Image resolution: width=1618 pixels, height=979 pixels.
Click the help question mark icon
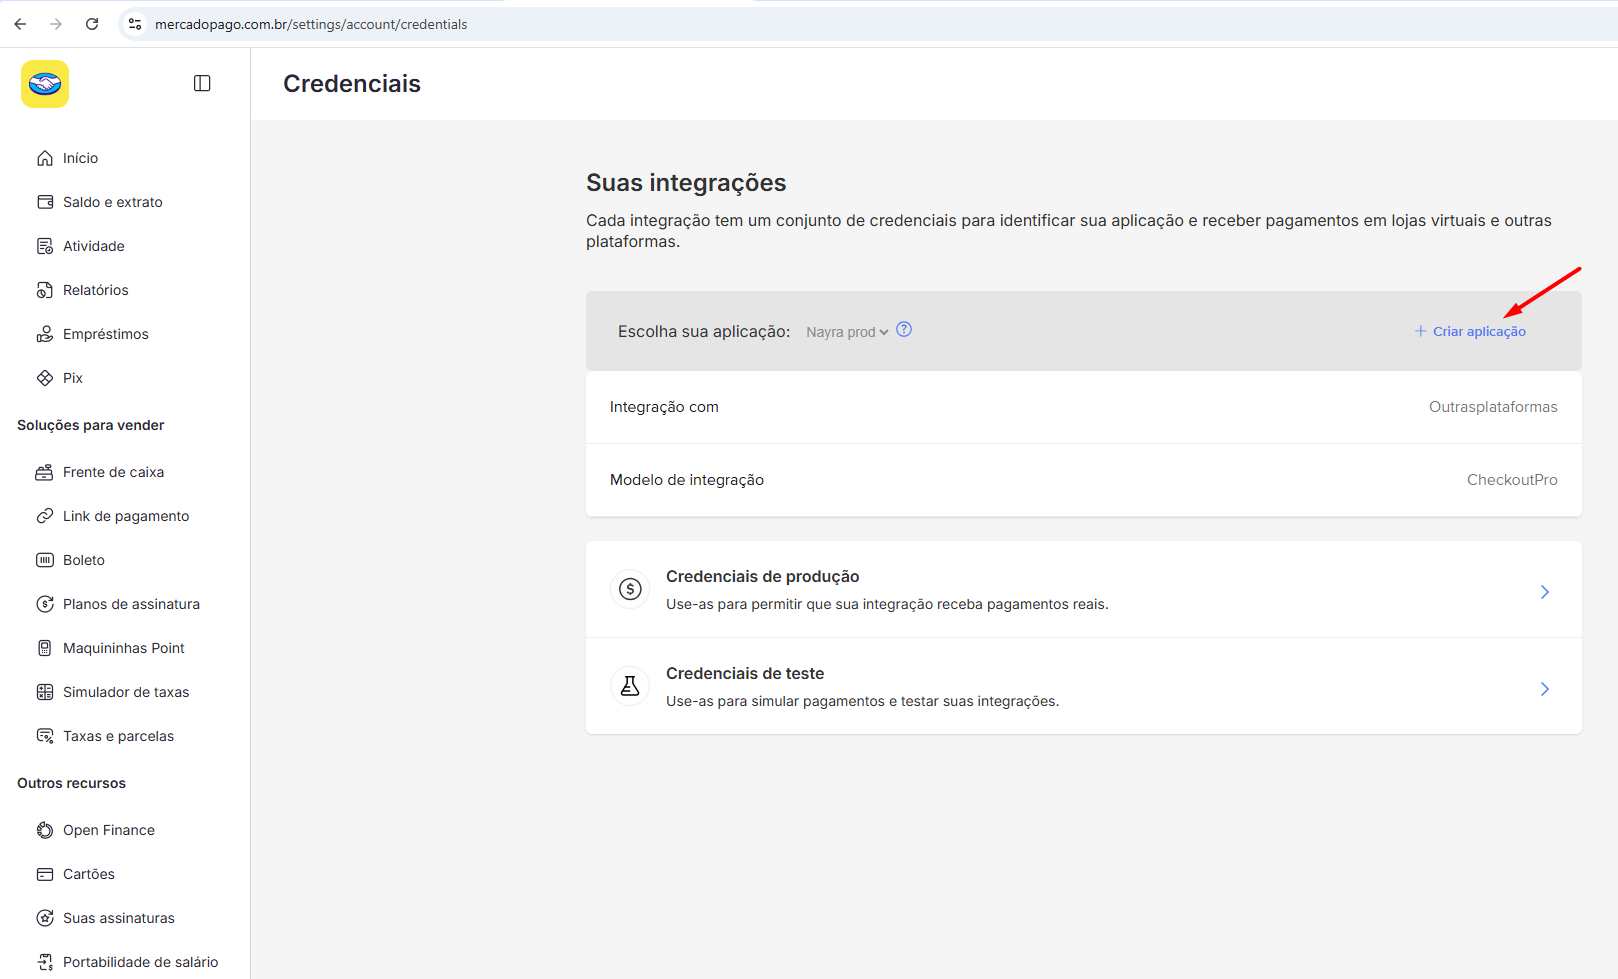(904, 329)
